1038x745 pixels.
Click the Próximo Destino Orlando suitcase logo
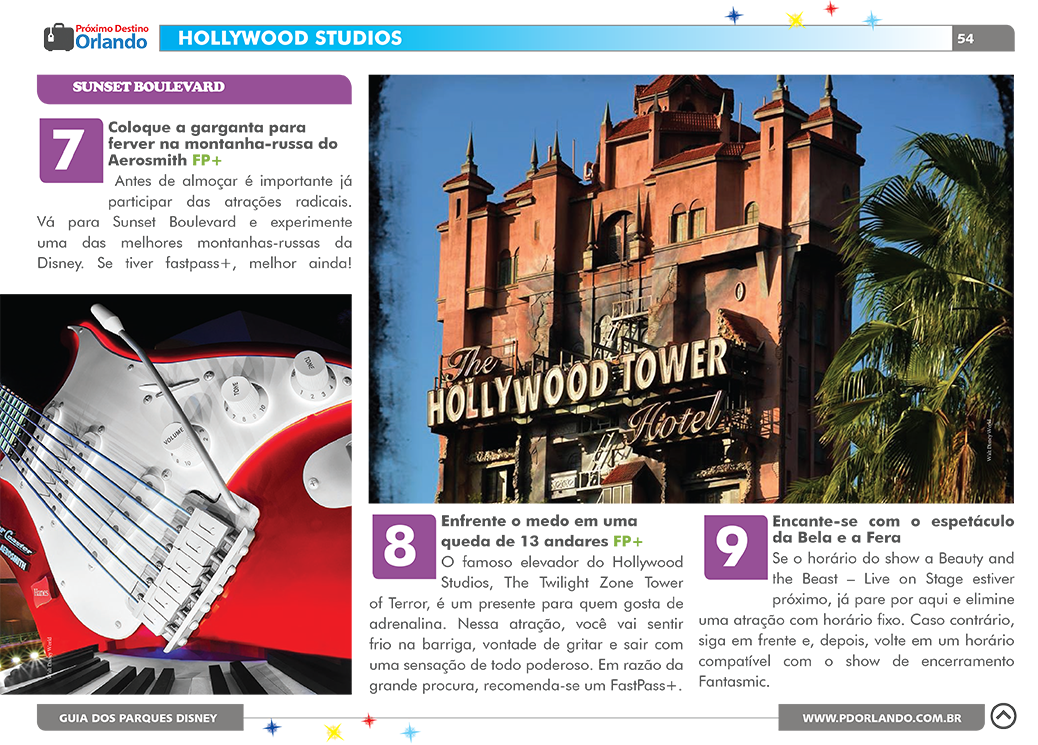(x=97, y=37)
